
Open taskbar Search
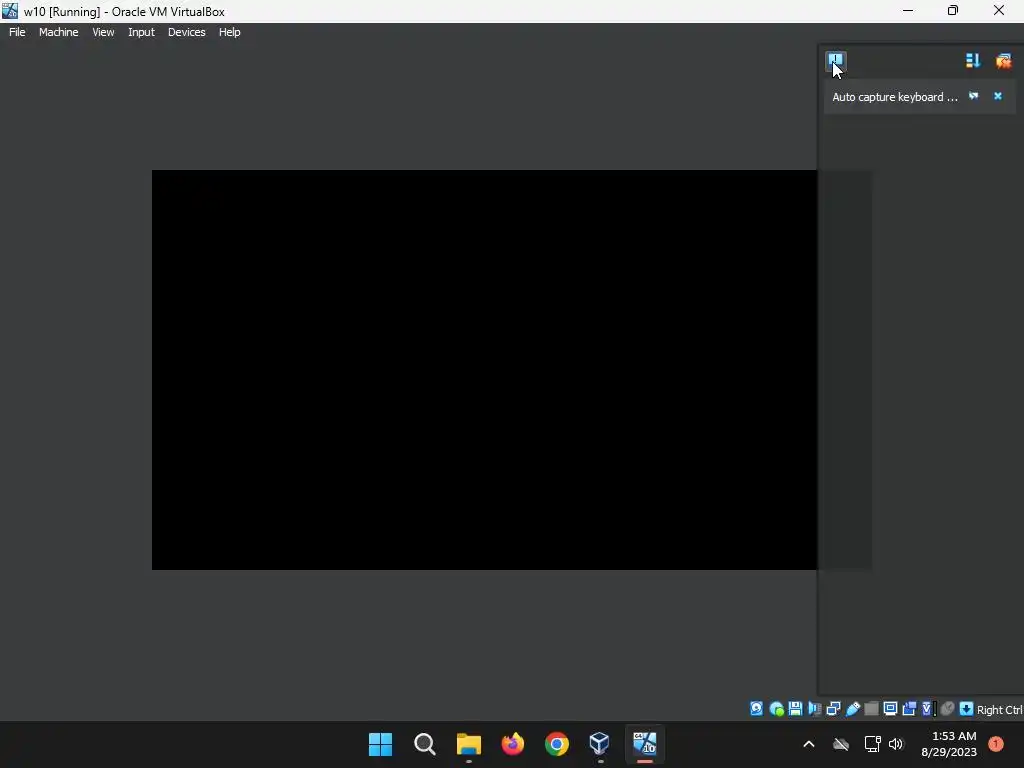coord(424,744)
